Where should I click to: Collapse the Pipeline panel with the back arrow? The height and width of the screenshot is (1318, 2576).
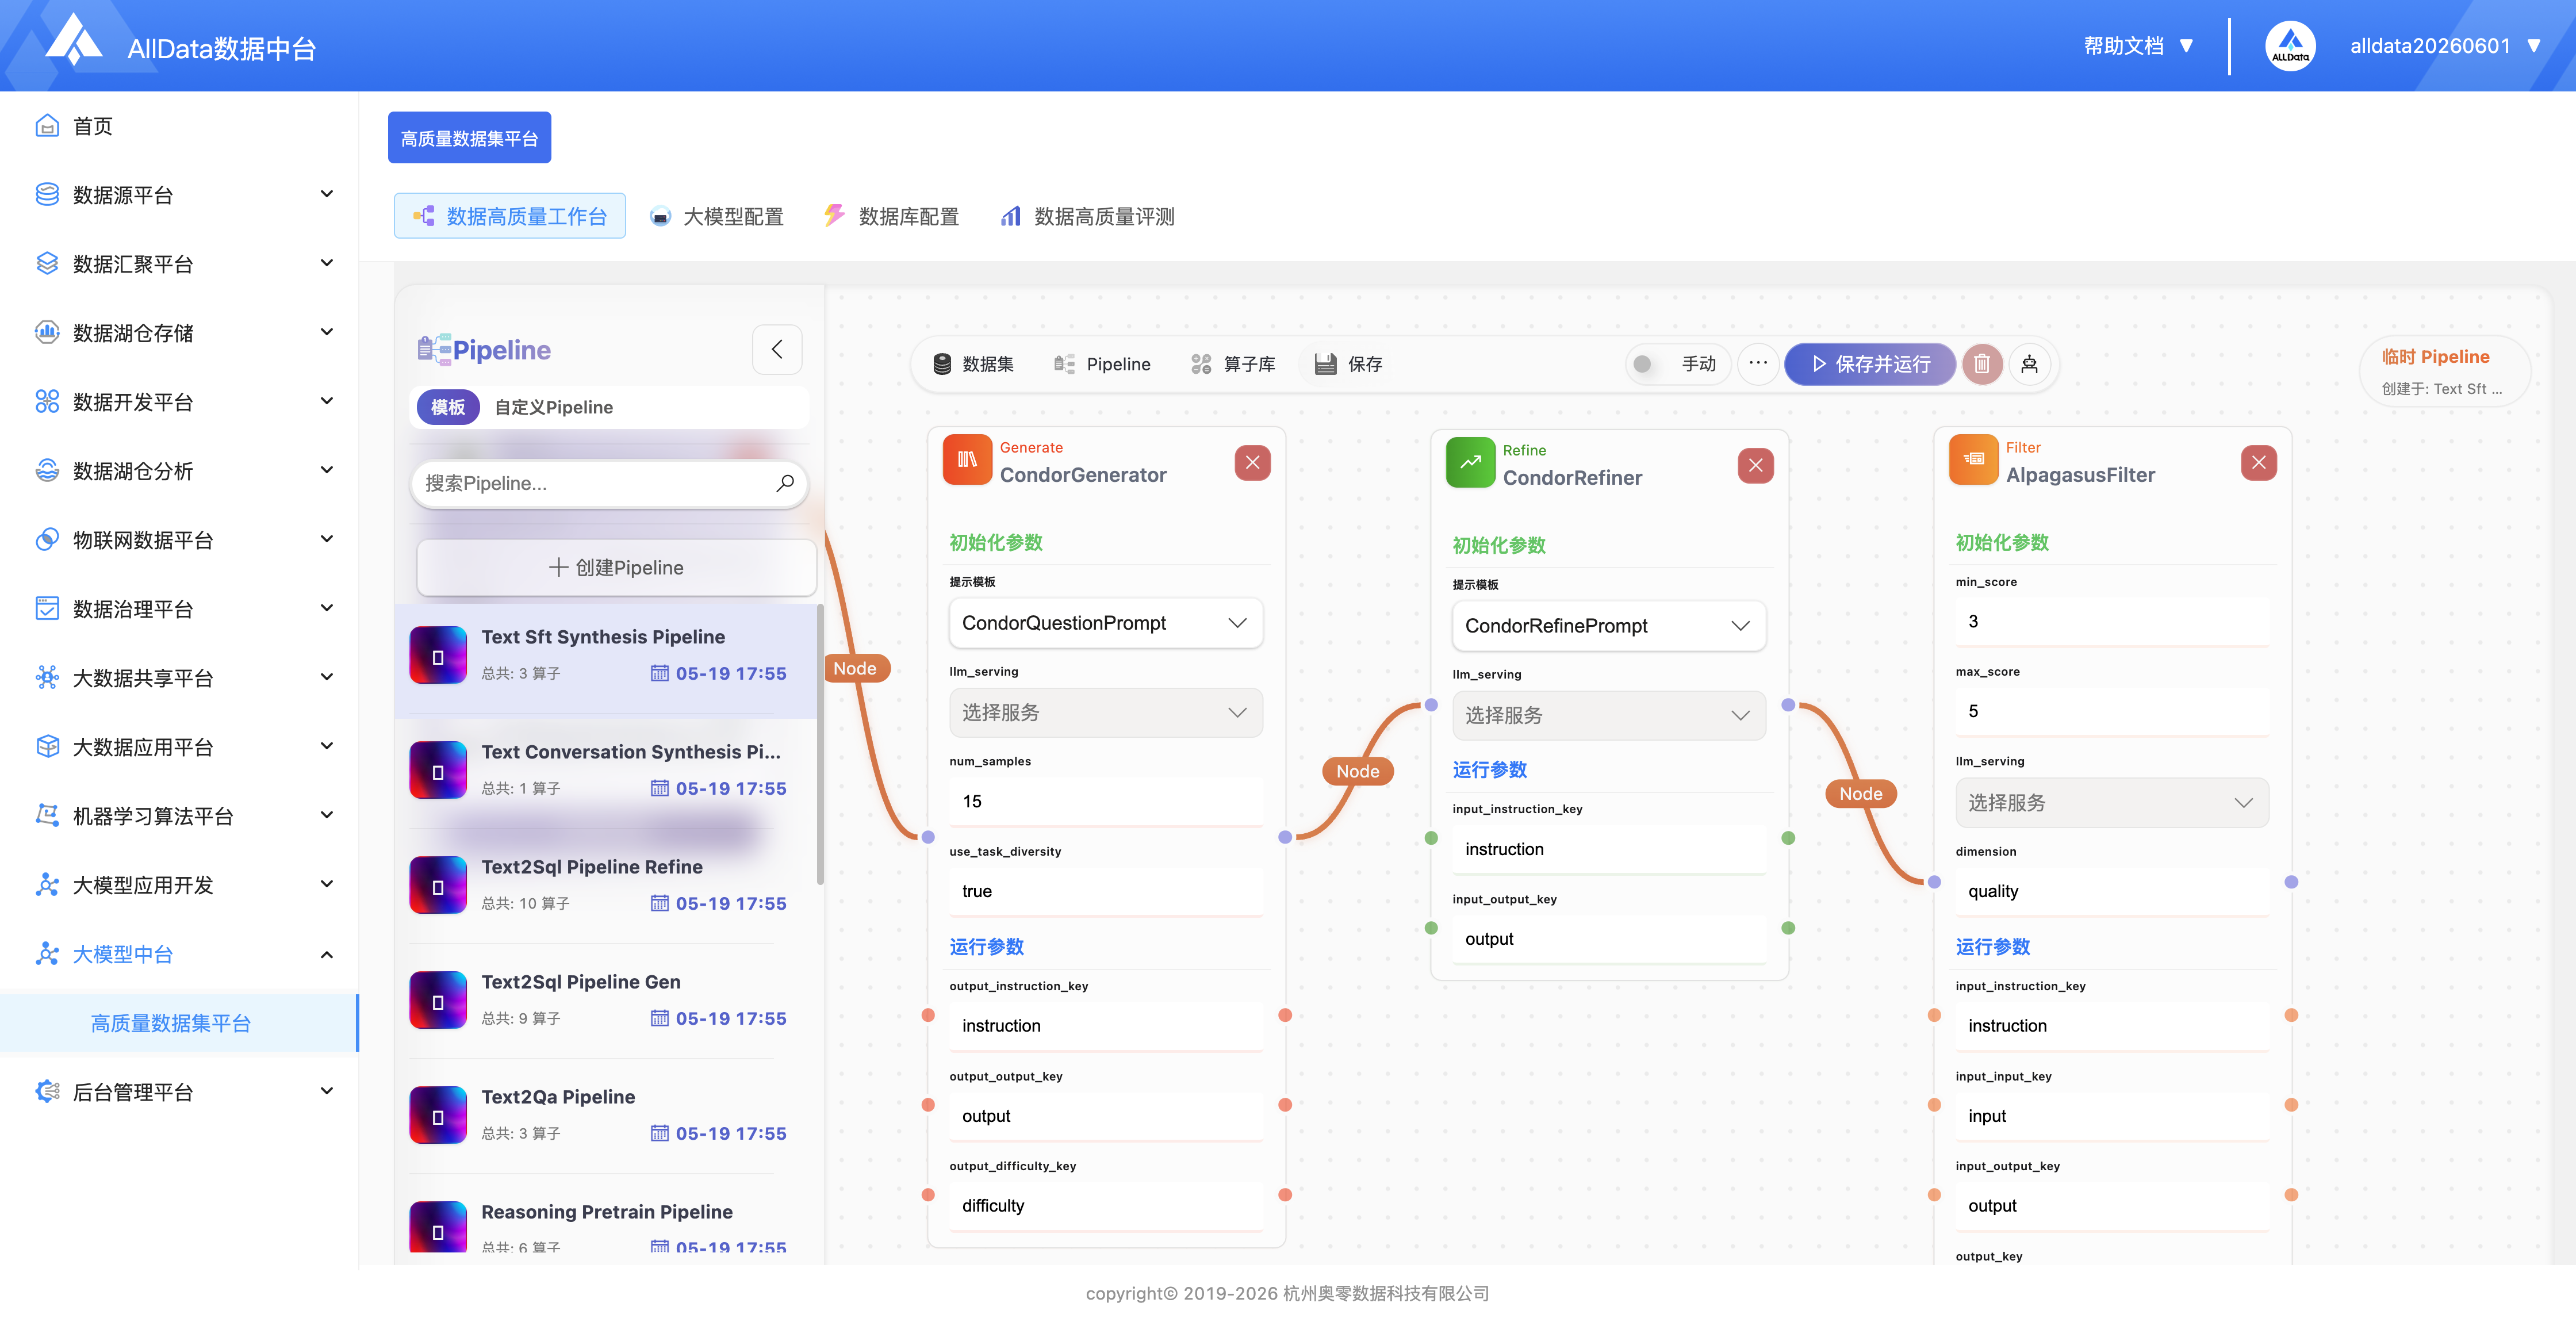click(x=777, y=349)
